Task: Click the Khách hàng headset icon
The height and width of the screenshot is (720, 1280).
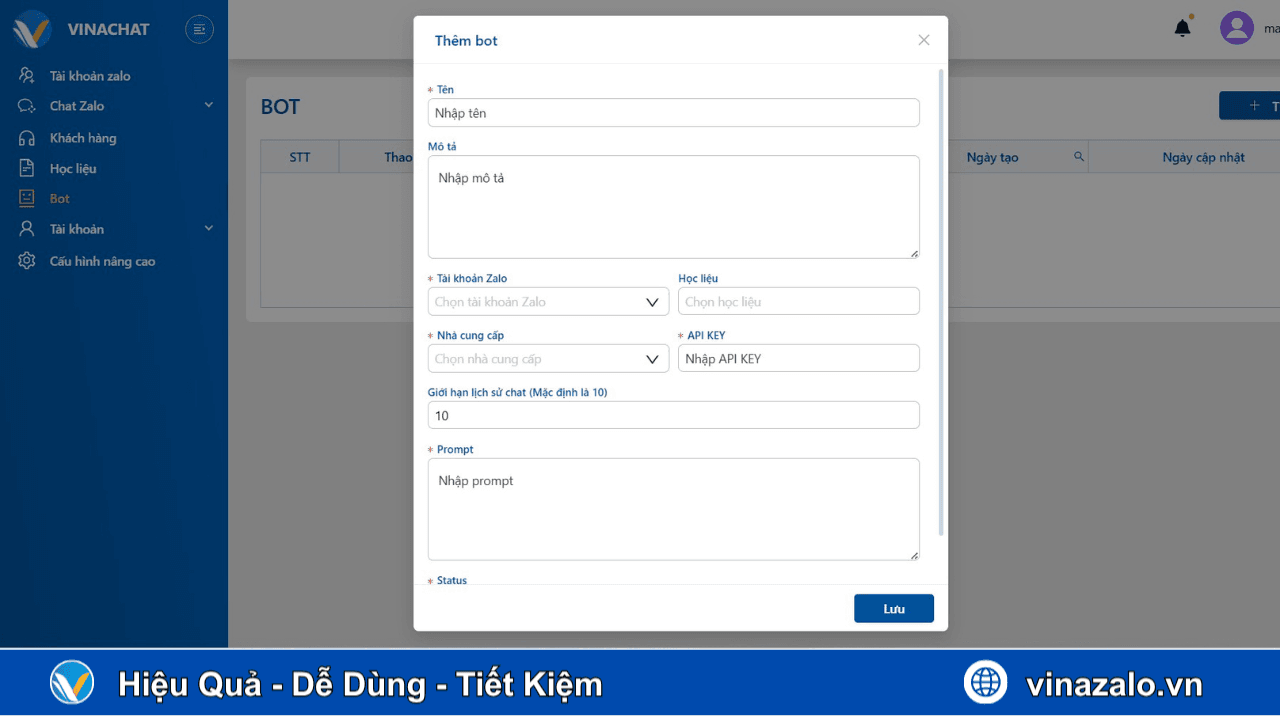Action: [27, 137]
